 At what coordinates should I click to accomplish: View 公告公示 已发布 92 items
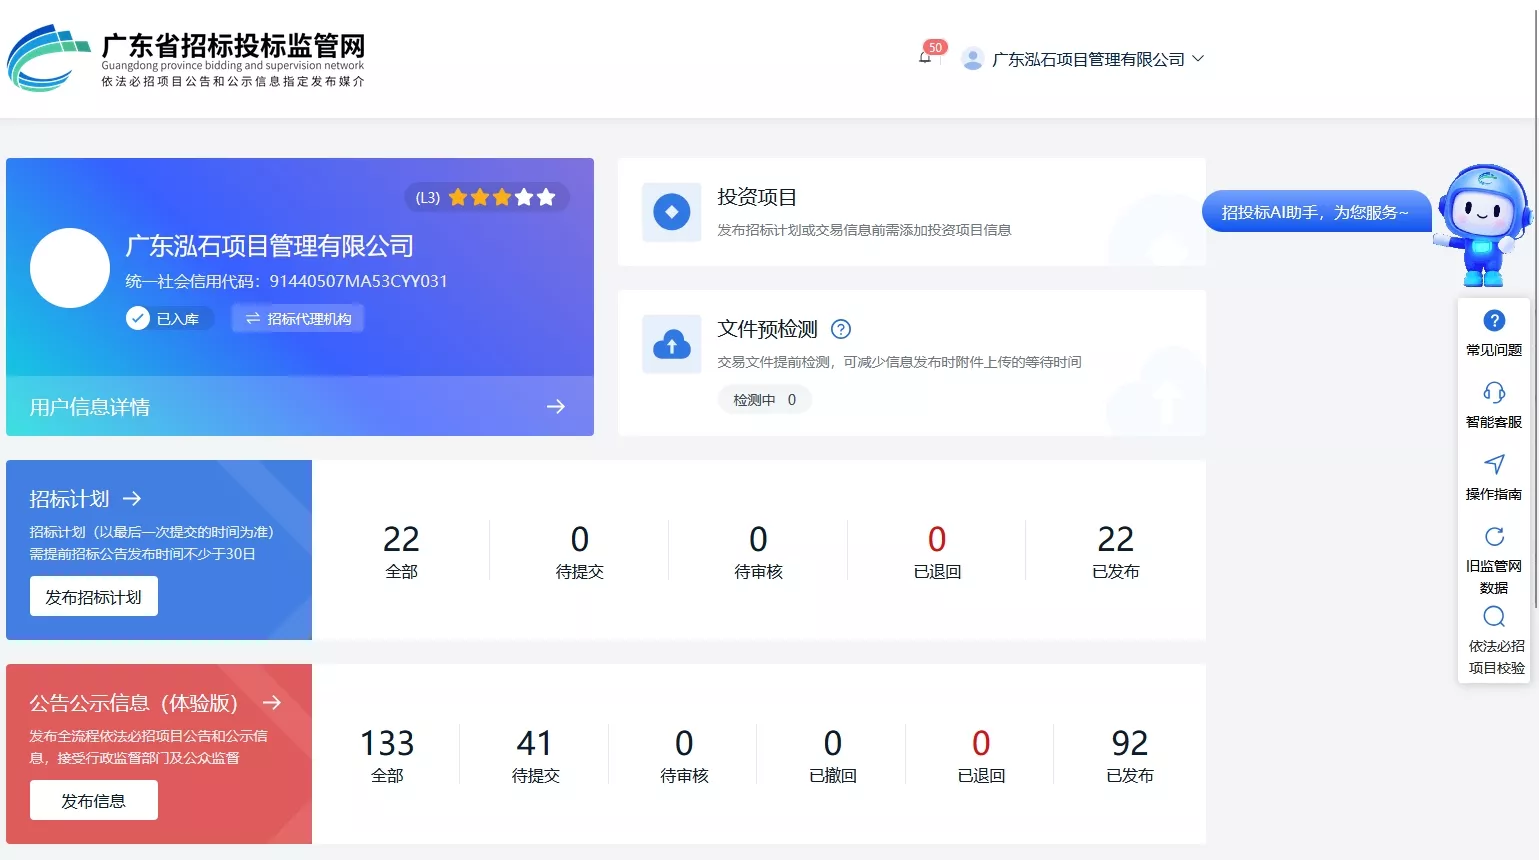(x=1129, y=754)
